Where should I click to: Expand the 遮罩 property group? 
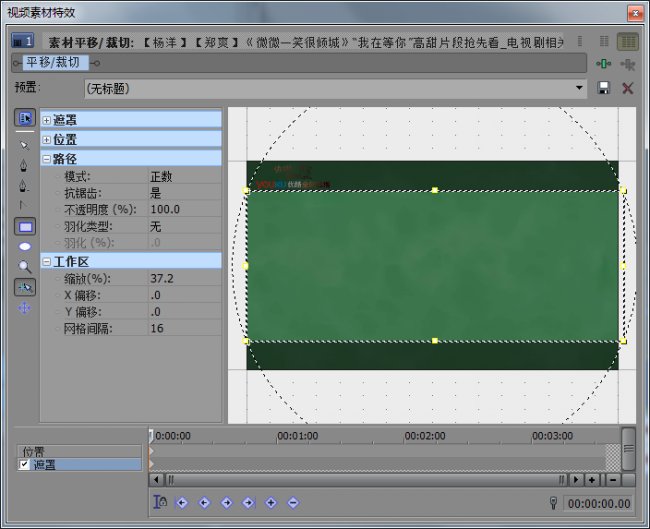46,120
